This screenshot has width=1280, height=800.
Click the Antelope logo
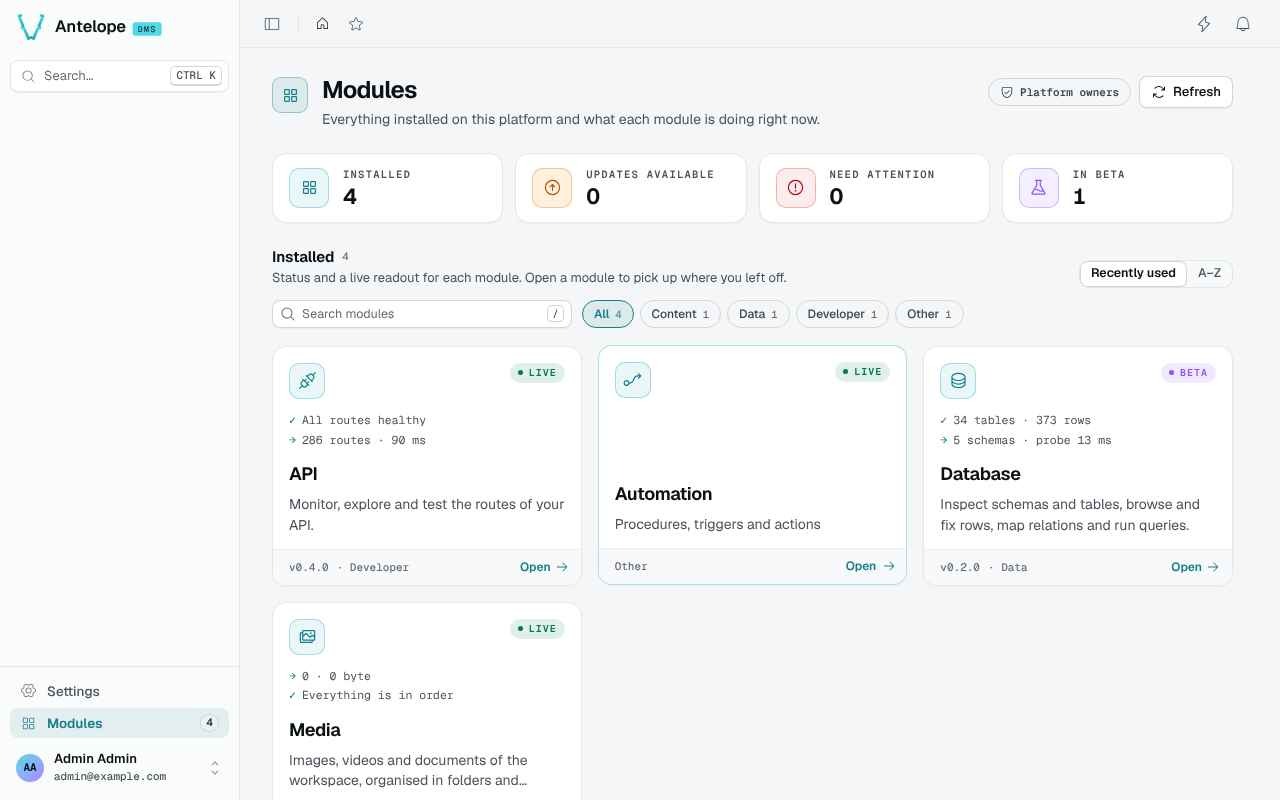[31, 28]
